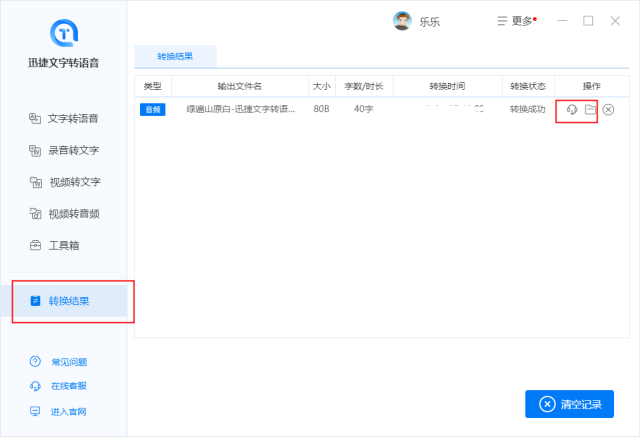The width and height of the screenshot is (640, 437).
Task: Contact 在线客服 support
Action: (68, 386)
